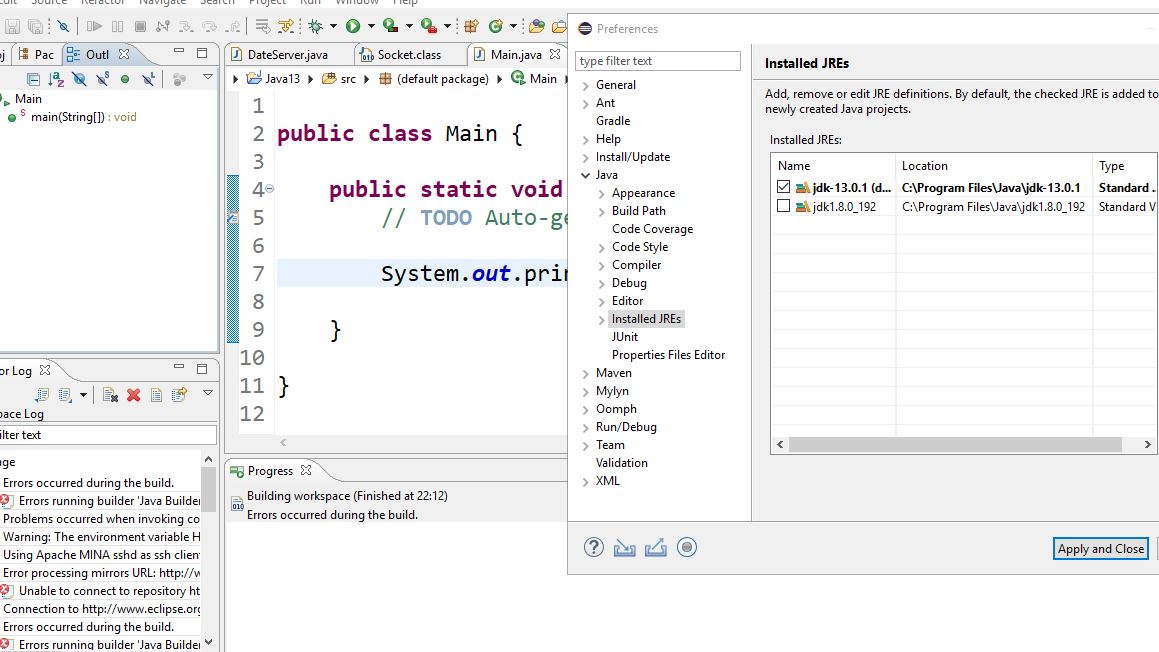Uncheck the jdk-13.0.1 JRE checkbox
This screenshot has width=1159, height=652.
click(784, 187)
